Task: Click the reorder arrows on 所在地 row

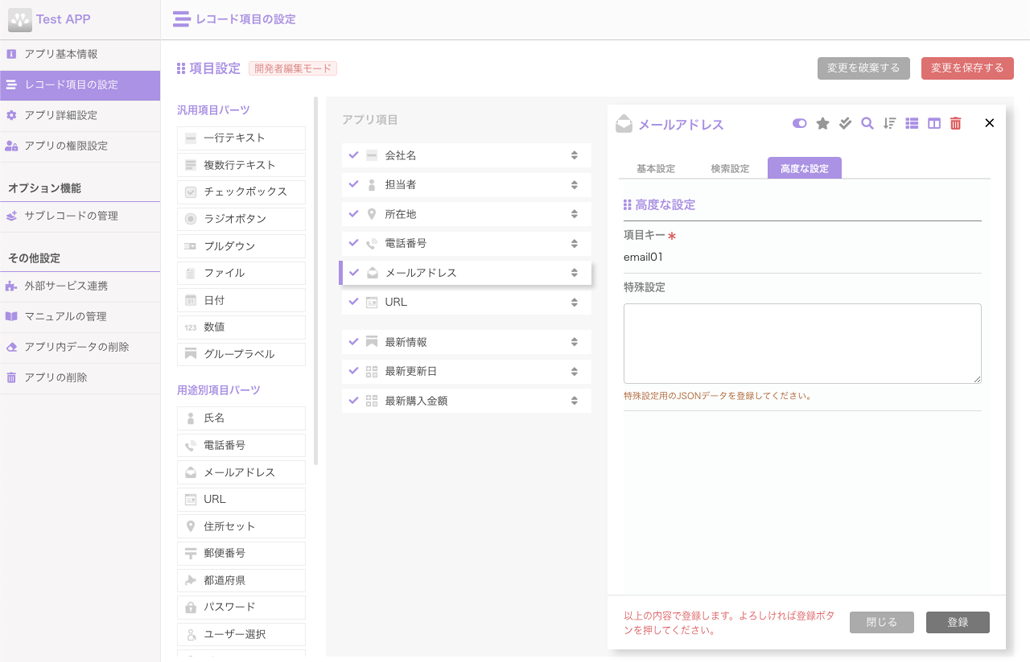Action: tap(574, 213)
